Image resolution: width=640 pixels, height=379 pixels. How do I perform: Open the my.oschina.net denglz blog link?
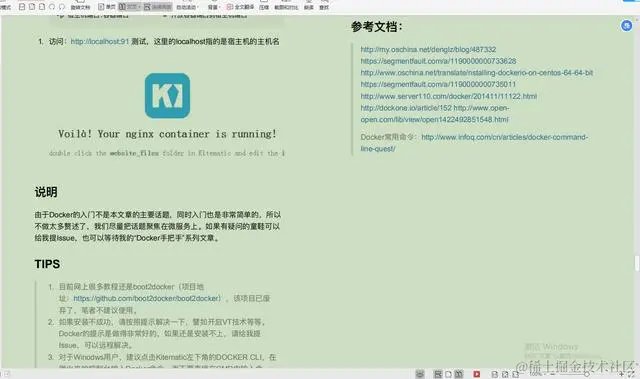[x=428, y=49]
